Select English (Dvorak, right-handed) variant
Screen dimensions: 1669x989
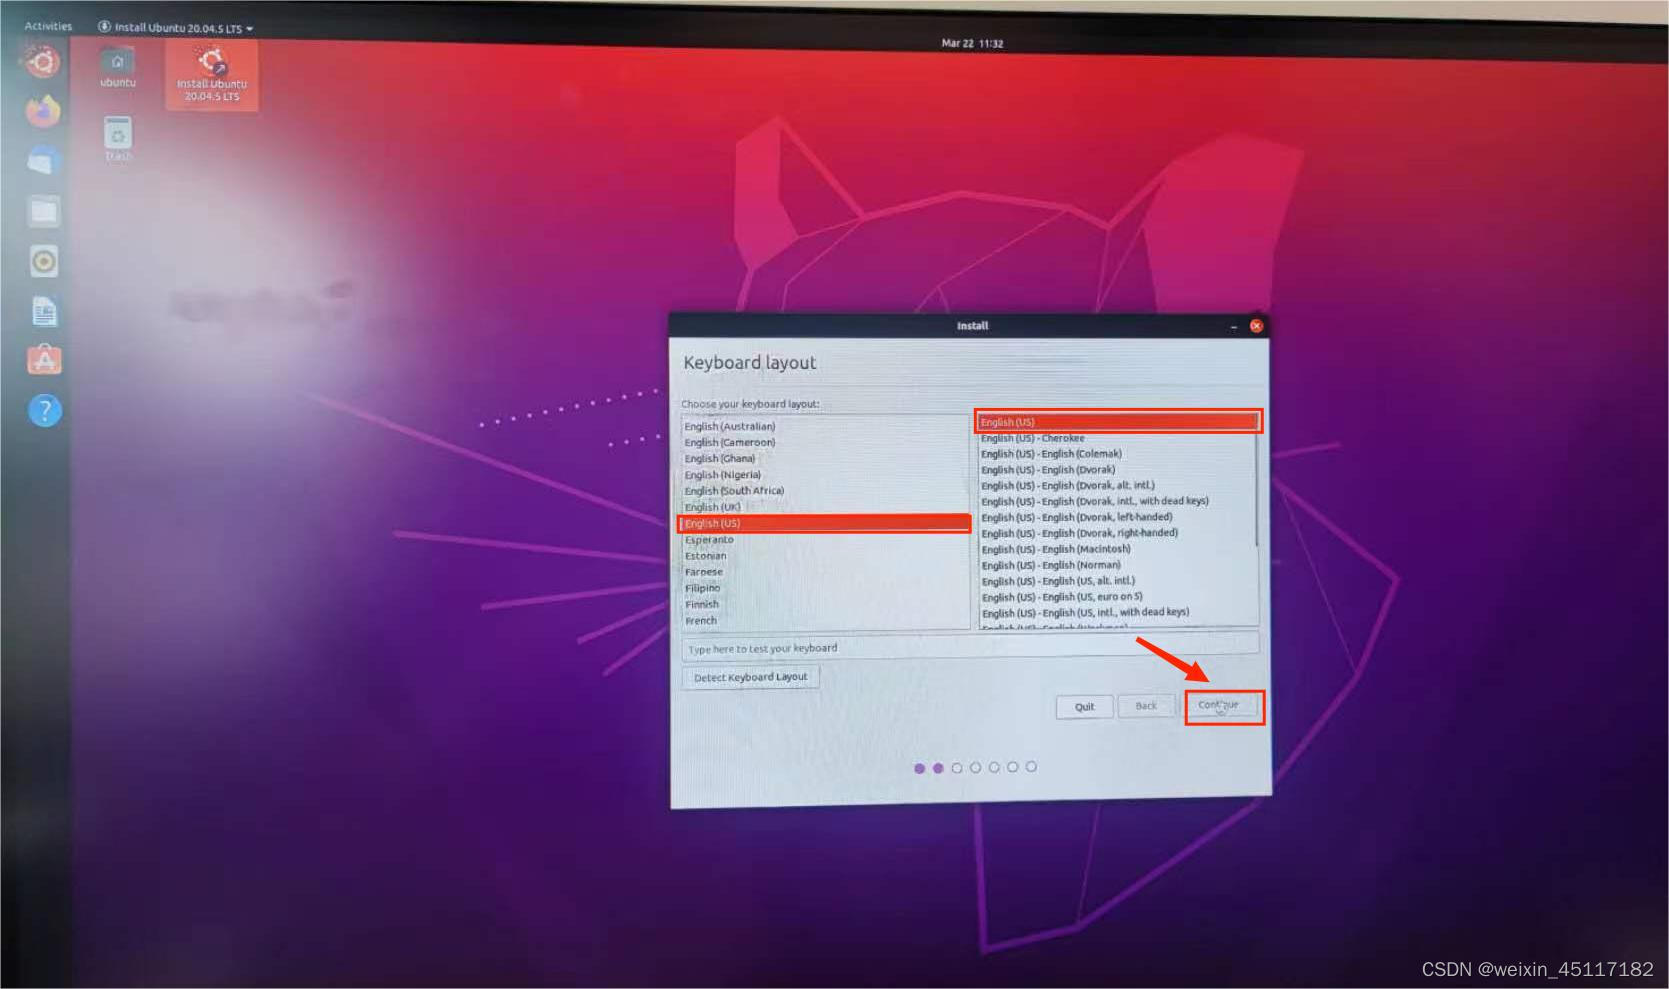[x=1117, y=533]
